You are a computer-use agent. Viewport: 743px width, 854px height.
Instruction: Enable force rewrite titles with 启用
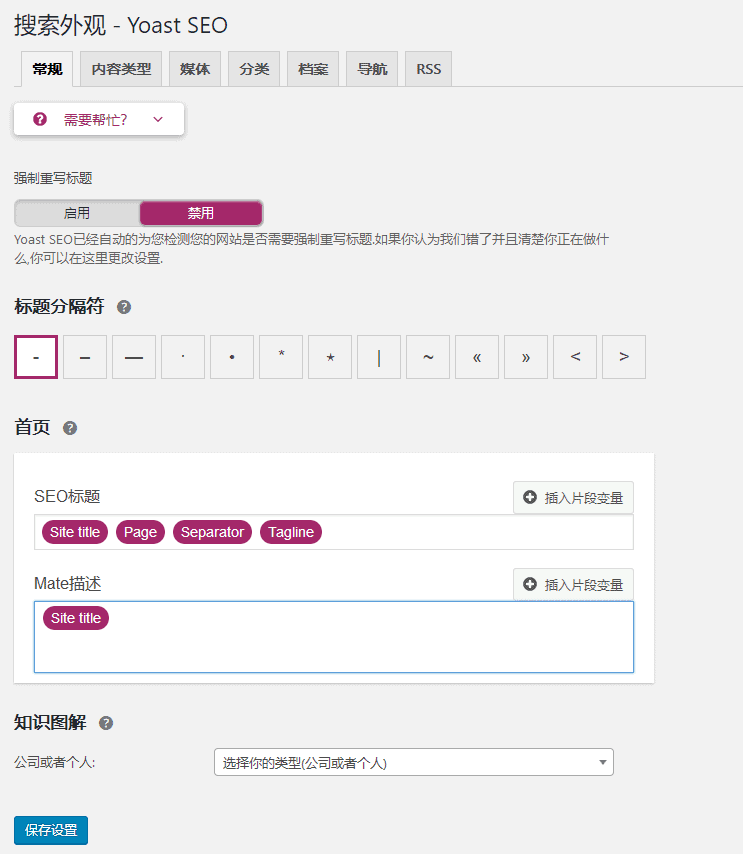point(77,213)
